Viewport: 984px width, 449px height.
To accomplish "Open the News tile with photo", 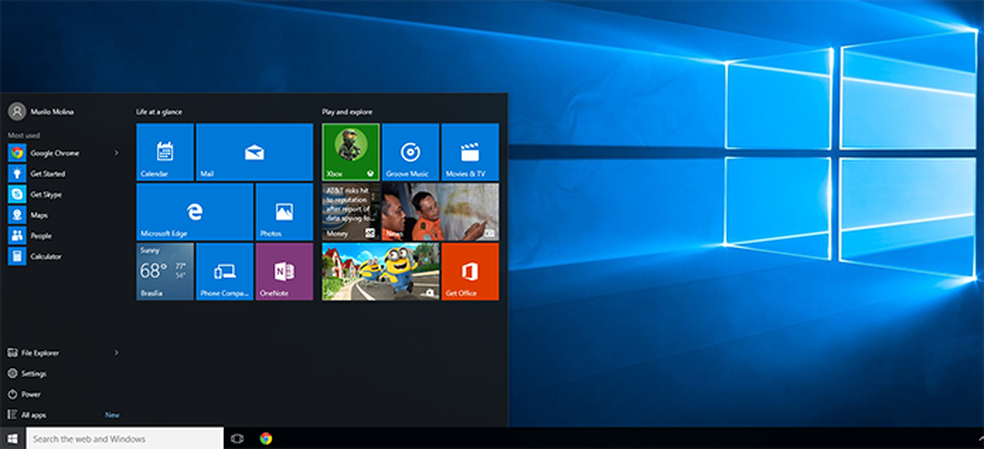I will pyautogui.click(x=441, y=212).
